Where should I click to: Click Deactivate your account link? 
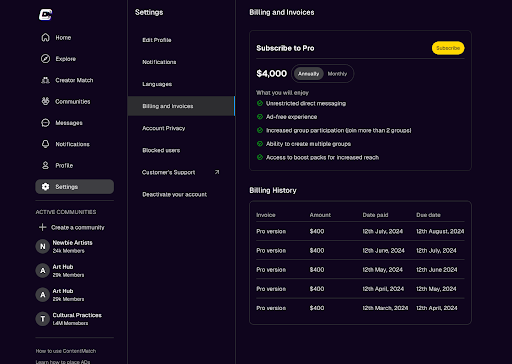(175, 194)
